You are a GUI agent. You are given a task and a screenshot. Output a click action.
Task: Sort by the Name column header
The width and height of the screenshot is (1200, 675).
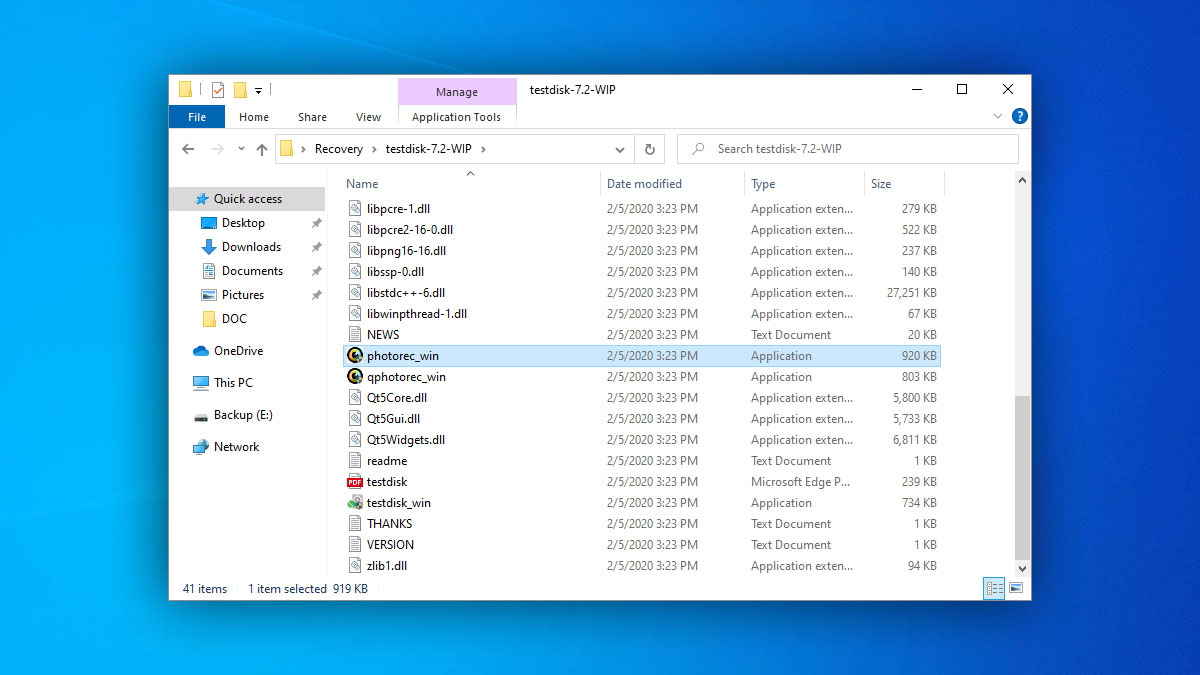click(471, 184)
